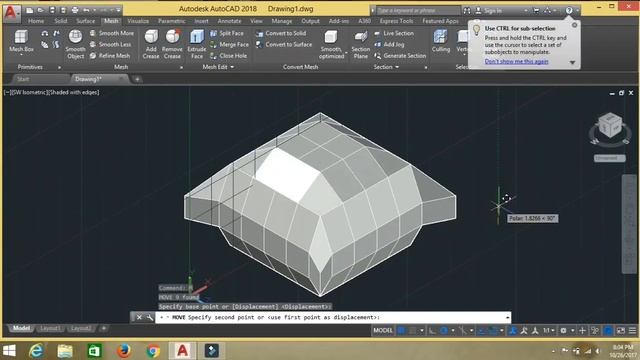Open the Primitives panel dialog launcher arrow
This screenshot has height=360, width=640.
pos(59,67)
